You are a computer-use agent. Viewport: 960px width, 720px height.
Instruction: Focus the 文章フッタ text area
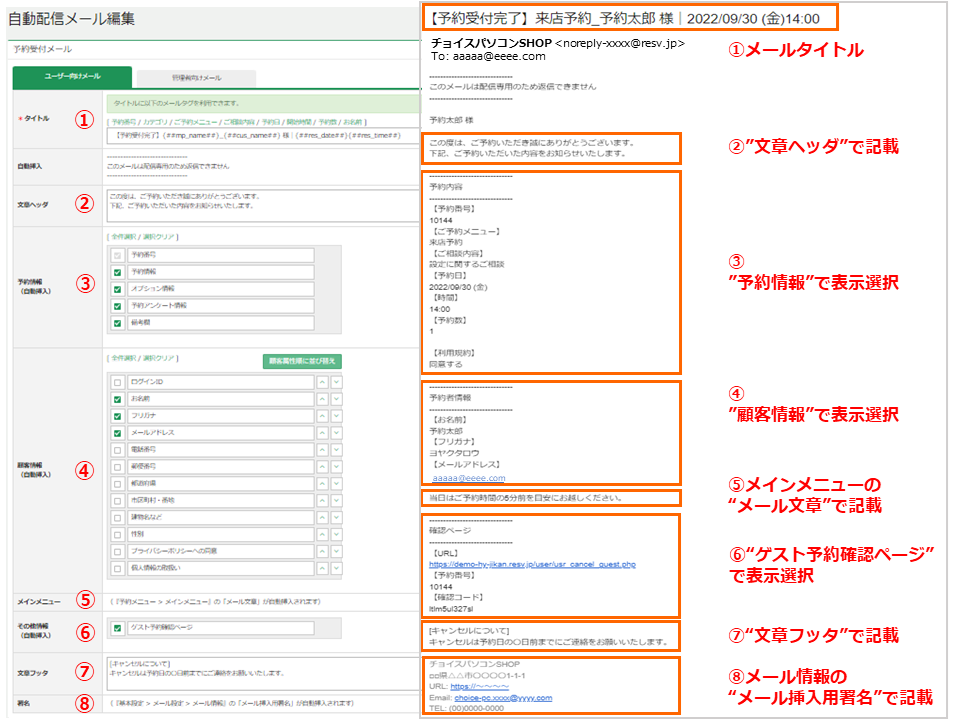[263, 673]
